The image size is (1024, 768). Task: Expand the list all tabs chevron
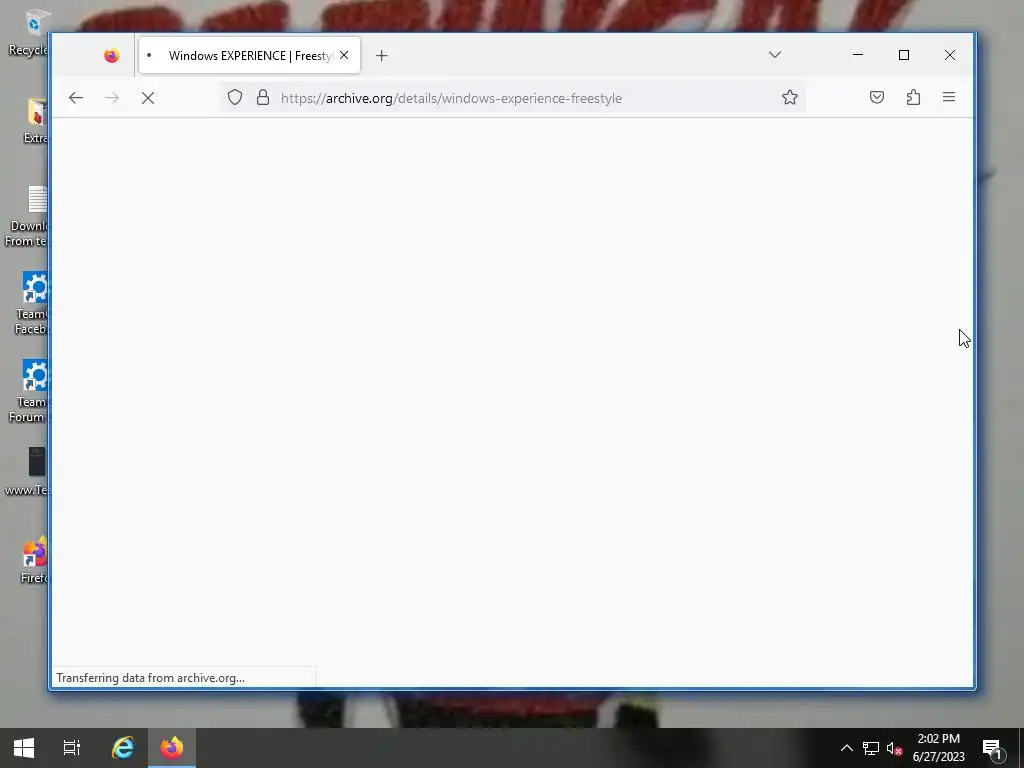(x=775, y=55)
